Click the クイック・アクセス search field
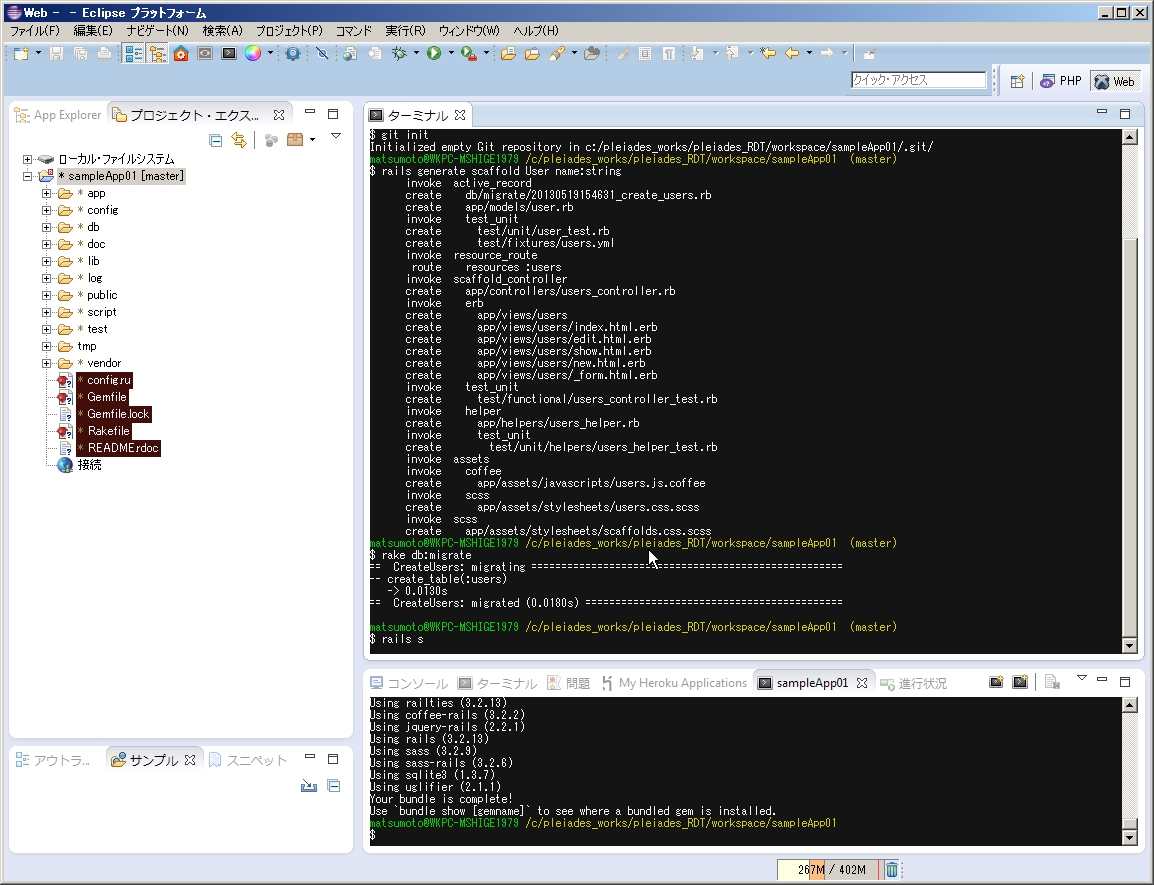The width and height of the screenshot is (1154, 885). tap(918, 80)
